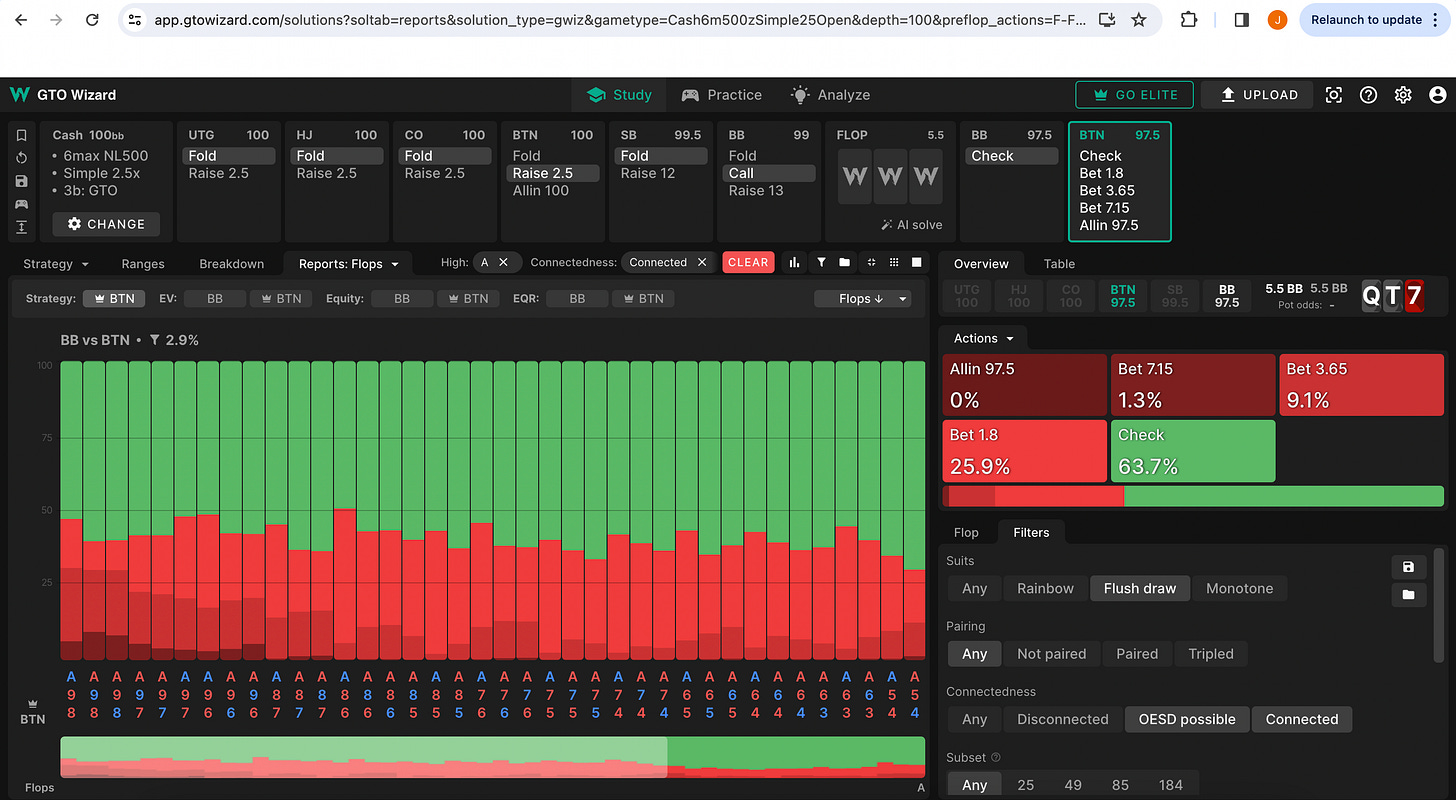The height and width of the screenshot is (800, 1456).
Task: Click the GO ELITE button
Action: click(x=1134, y=95)
